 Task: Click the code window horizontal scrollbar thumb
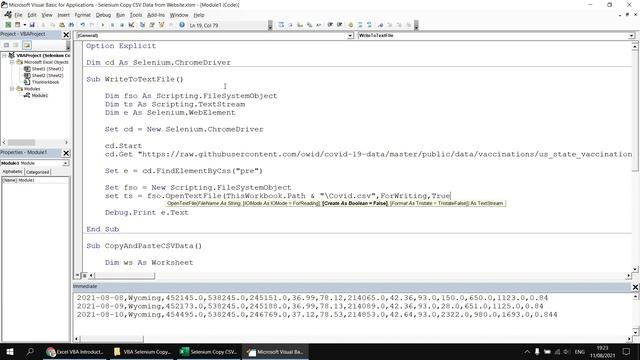pos(124,276)
